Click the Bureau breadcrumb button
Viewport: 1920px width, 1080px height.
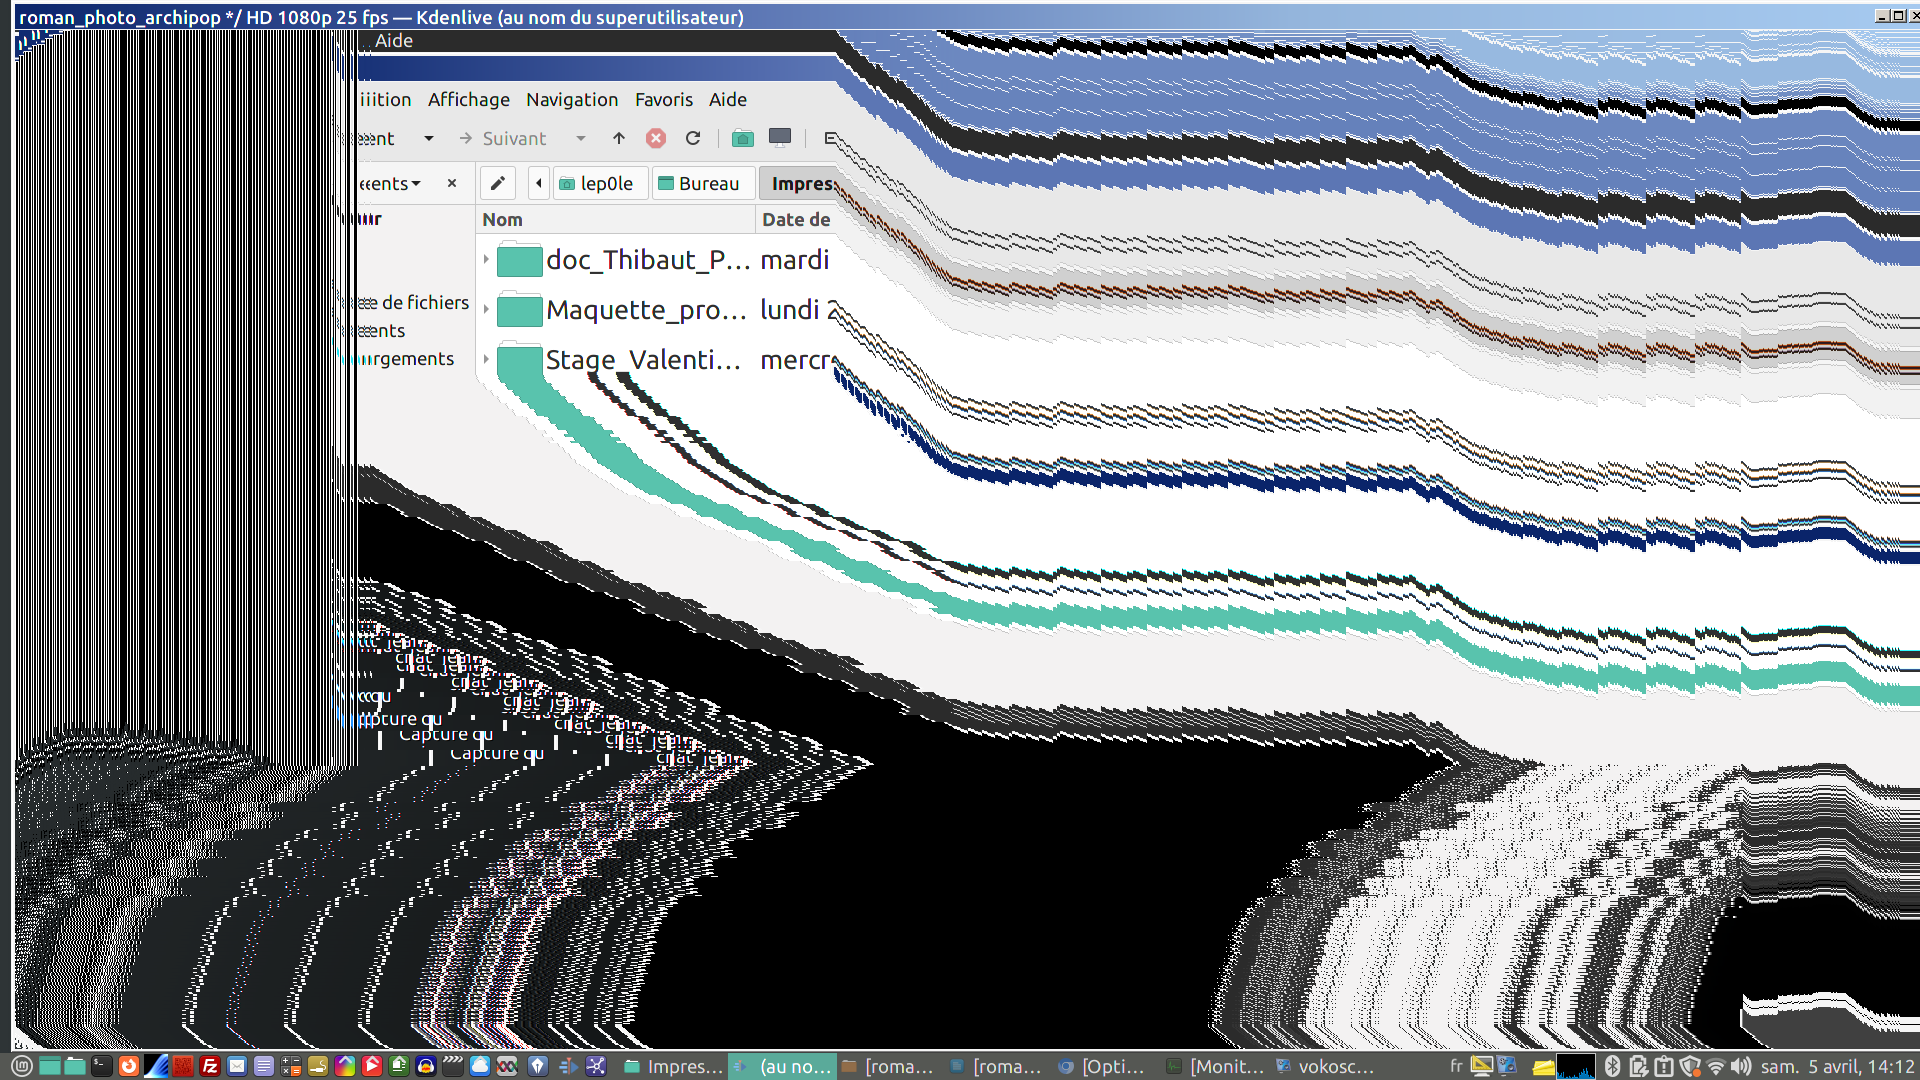tap(699, 183)
